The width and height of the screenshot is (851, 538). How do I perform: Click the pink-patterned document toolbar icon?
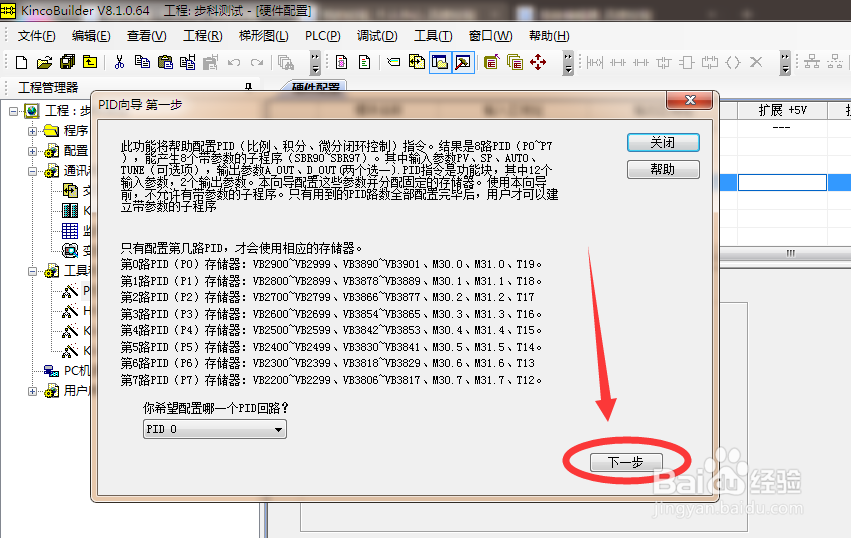341,62
